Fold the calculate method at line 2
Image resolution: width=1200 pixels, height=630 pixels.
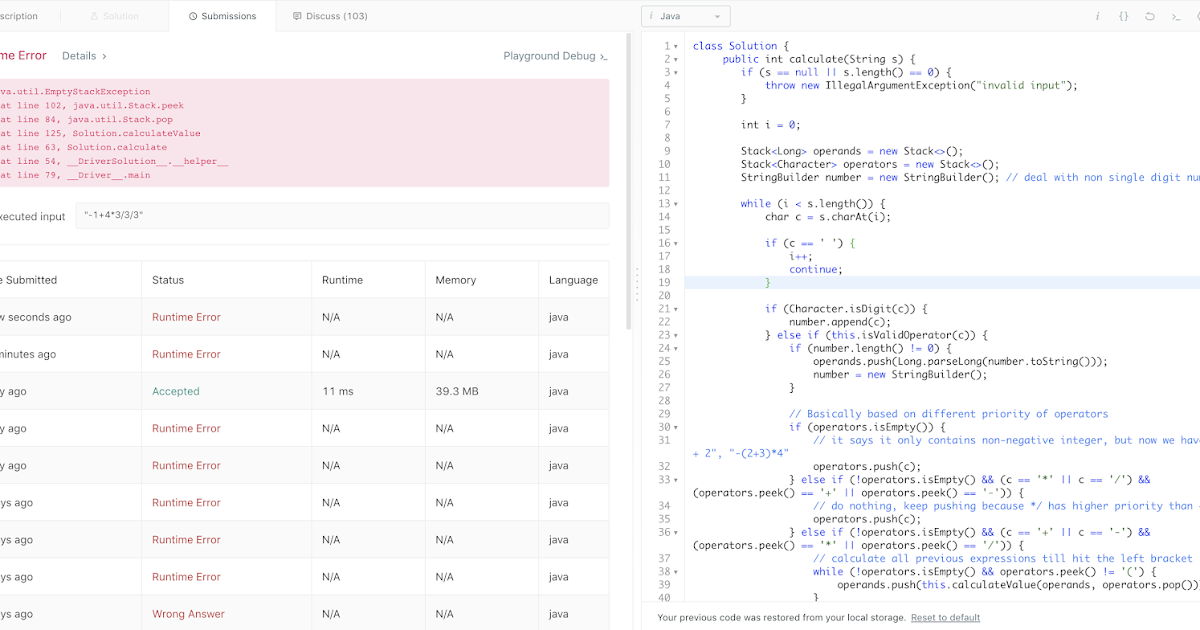(677, 59)
